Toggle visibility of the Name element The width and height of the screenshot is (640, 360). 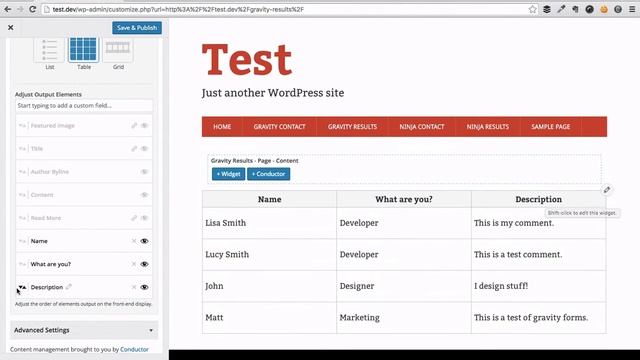pyautogui.click(x=144, y=241)
